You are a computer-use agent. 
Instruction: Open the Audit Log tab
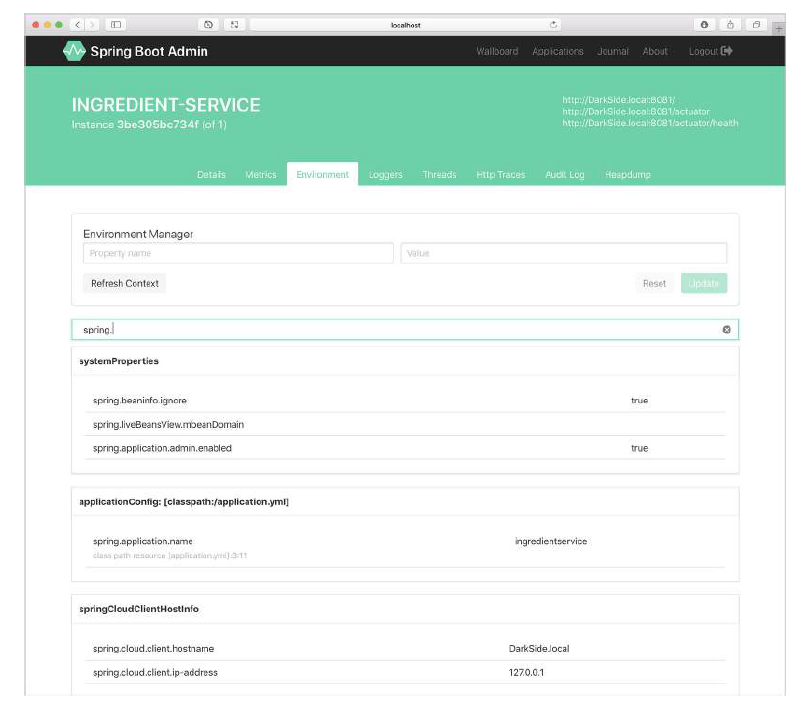pyautogui.click(x=564, y=175)
